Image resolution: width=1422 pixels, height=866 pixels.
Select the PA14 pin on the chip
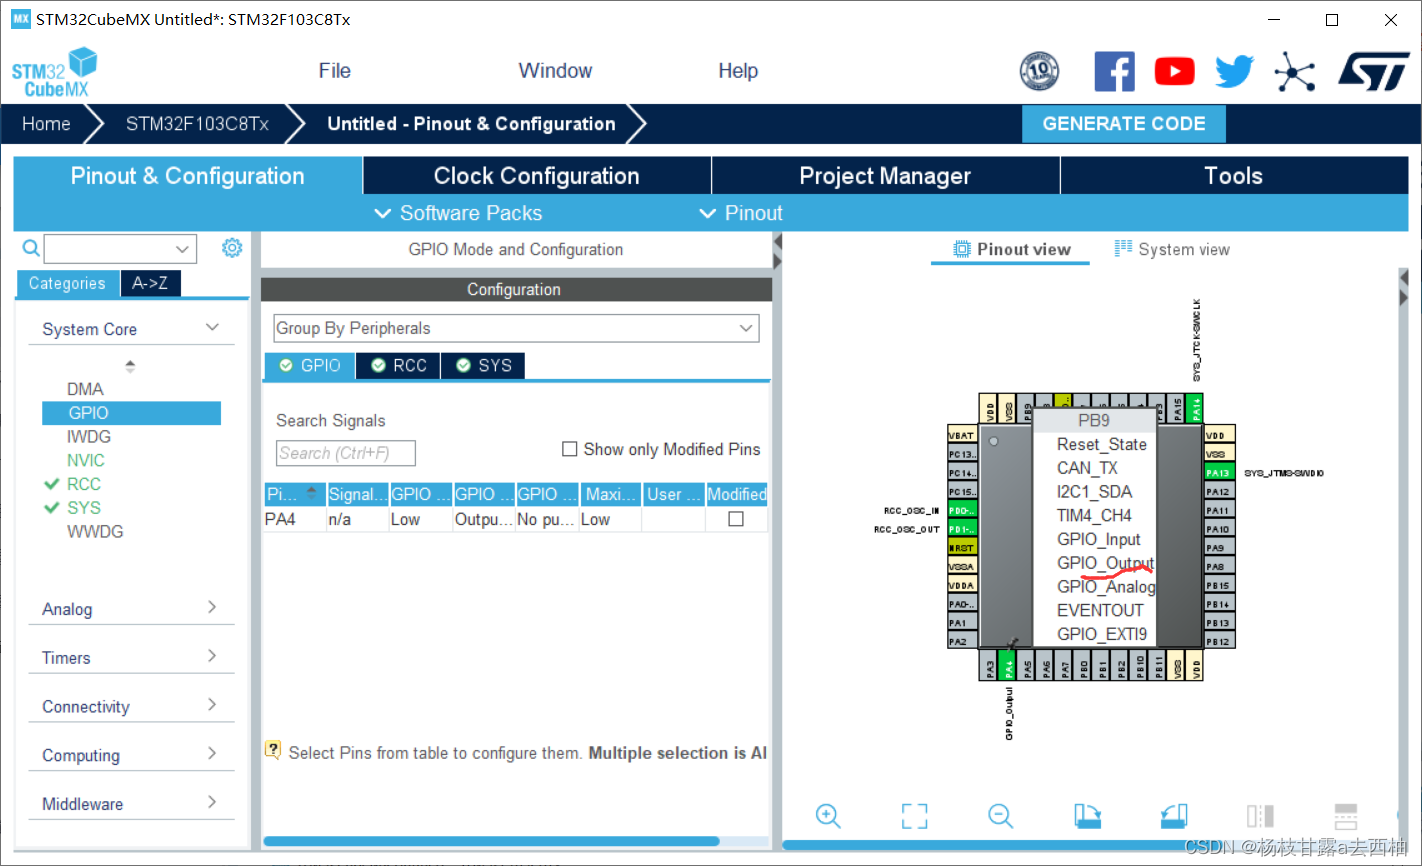(x=1195, y=408)
